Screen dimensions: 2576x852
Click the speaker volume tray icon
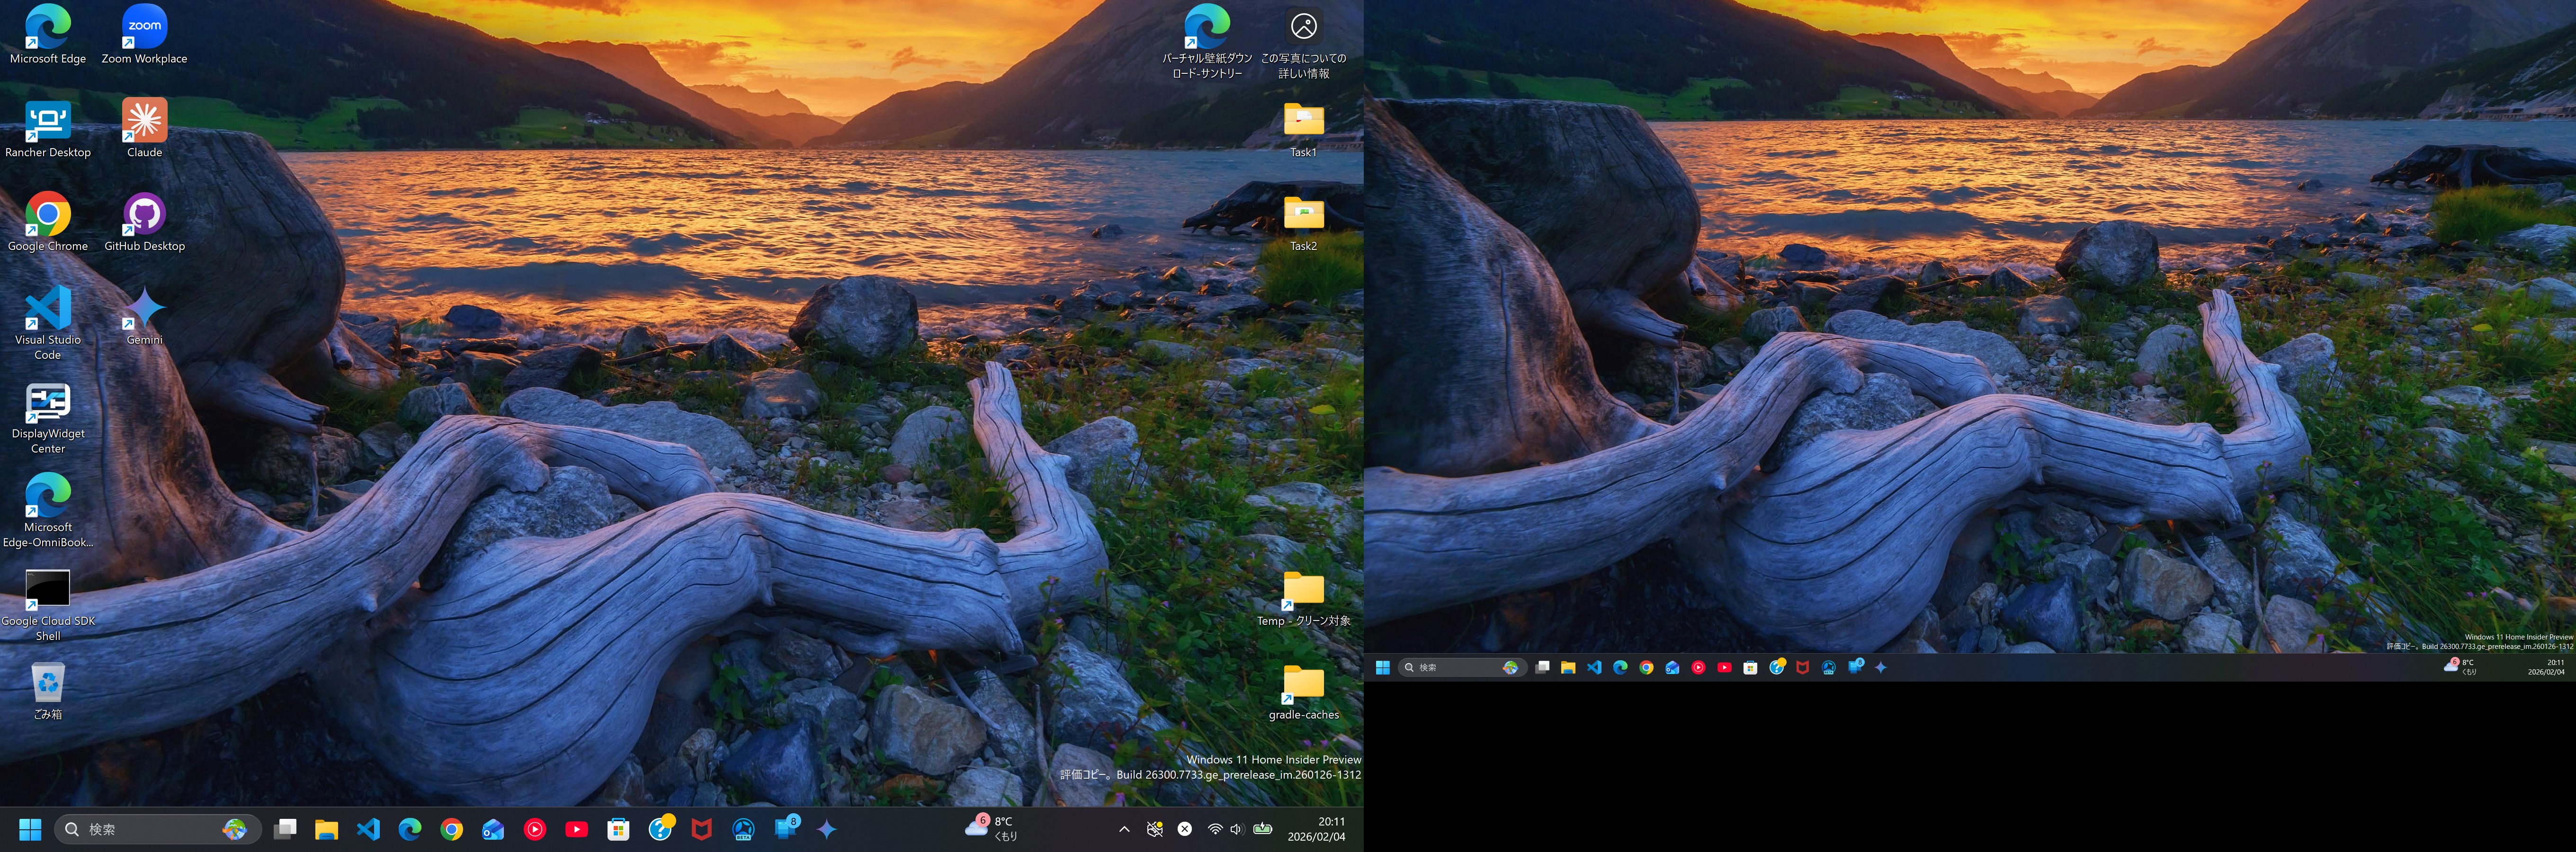[x=1236, y=829]
